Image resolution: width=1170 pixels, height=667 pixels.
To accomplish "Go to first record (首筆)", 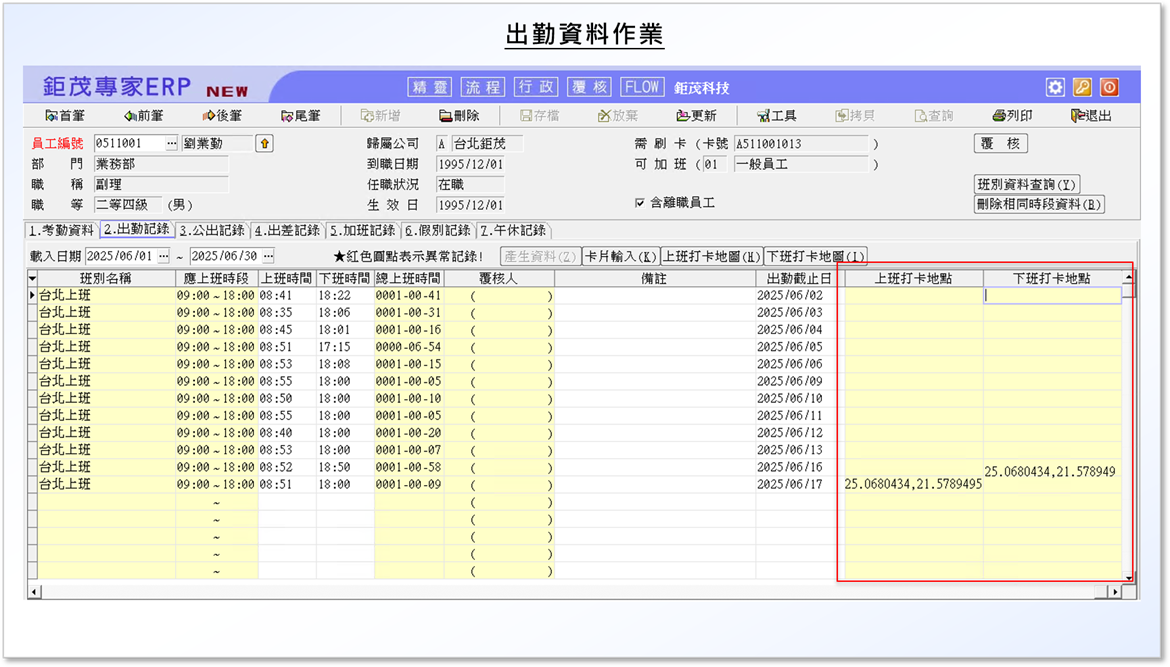I will (65, 116).
